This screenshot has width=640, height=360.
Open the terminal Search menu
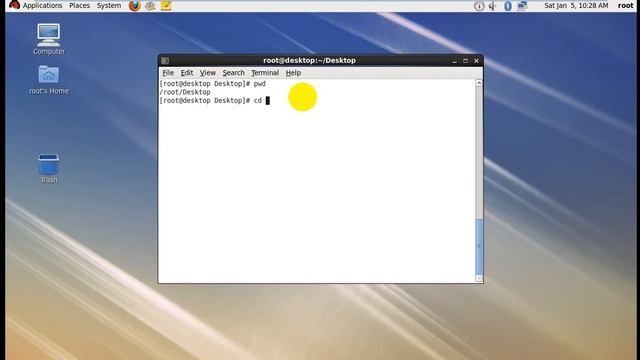pos(233,73)
